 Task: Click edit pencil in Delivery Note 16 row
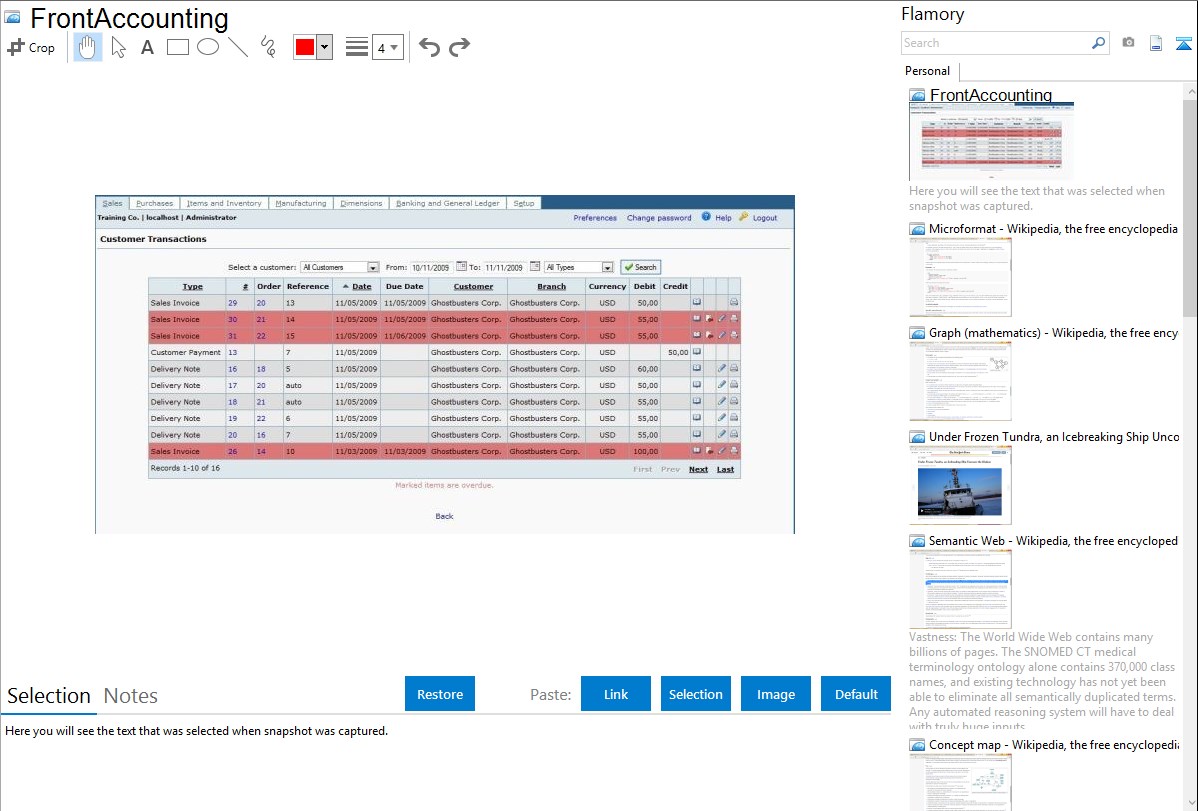pos(721,368)
